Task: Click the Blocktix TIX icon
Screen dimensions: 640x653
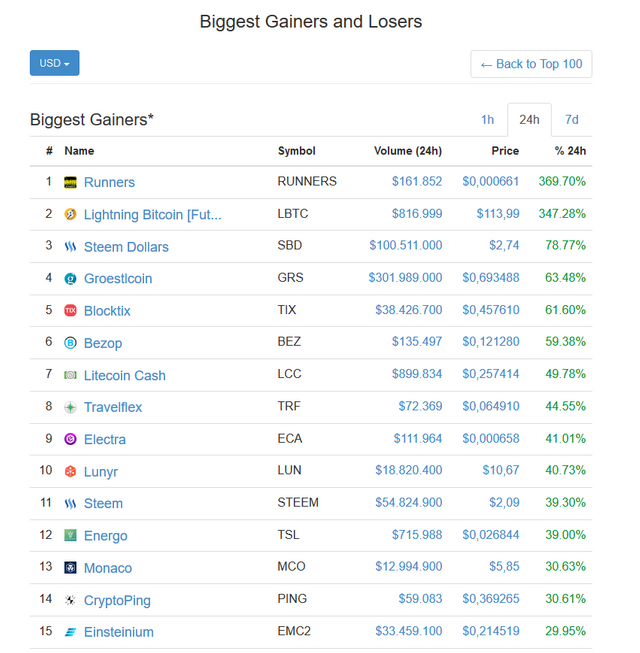Action: [x=70, y=311]
